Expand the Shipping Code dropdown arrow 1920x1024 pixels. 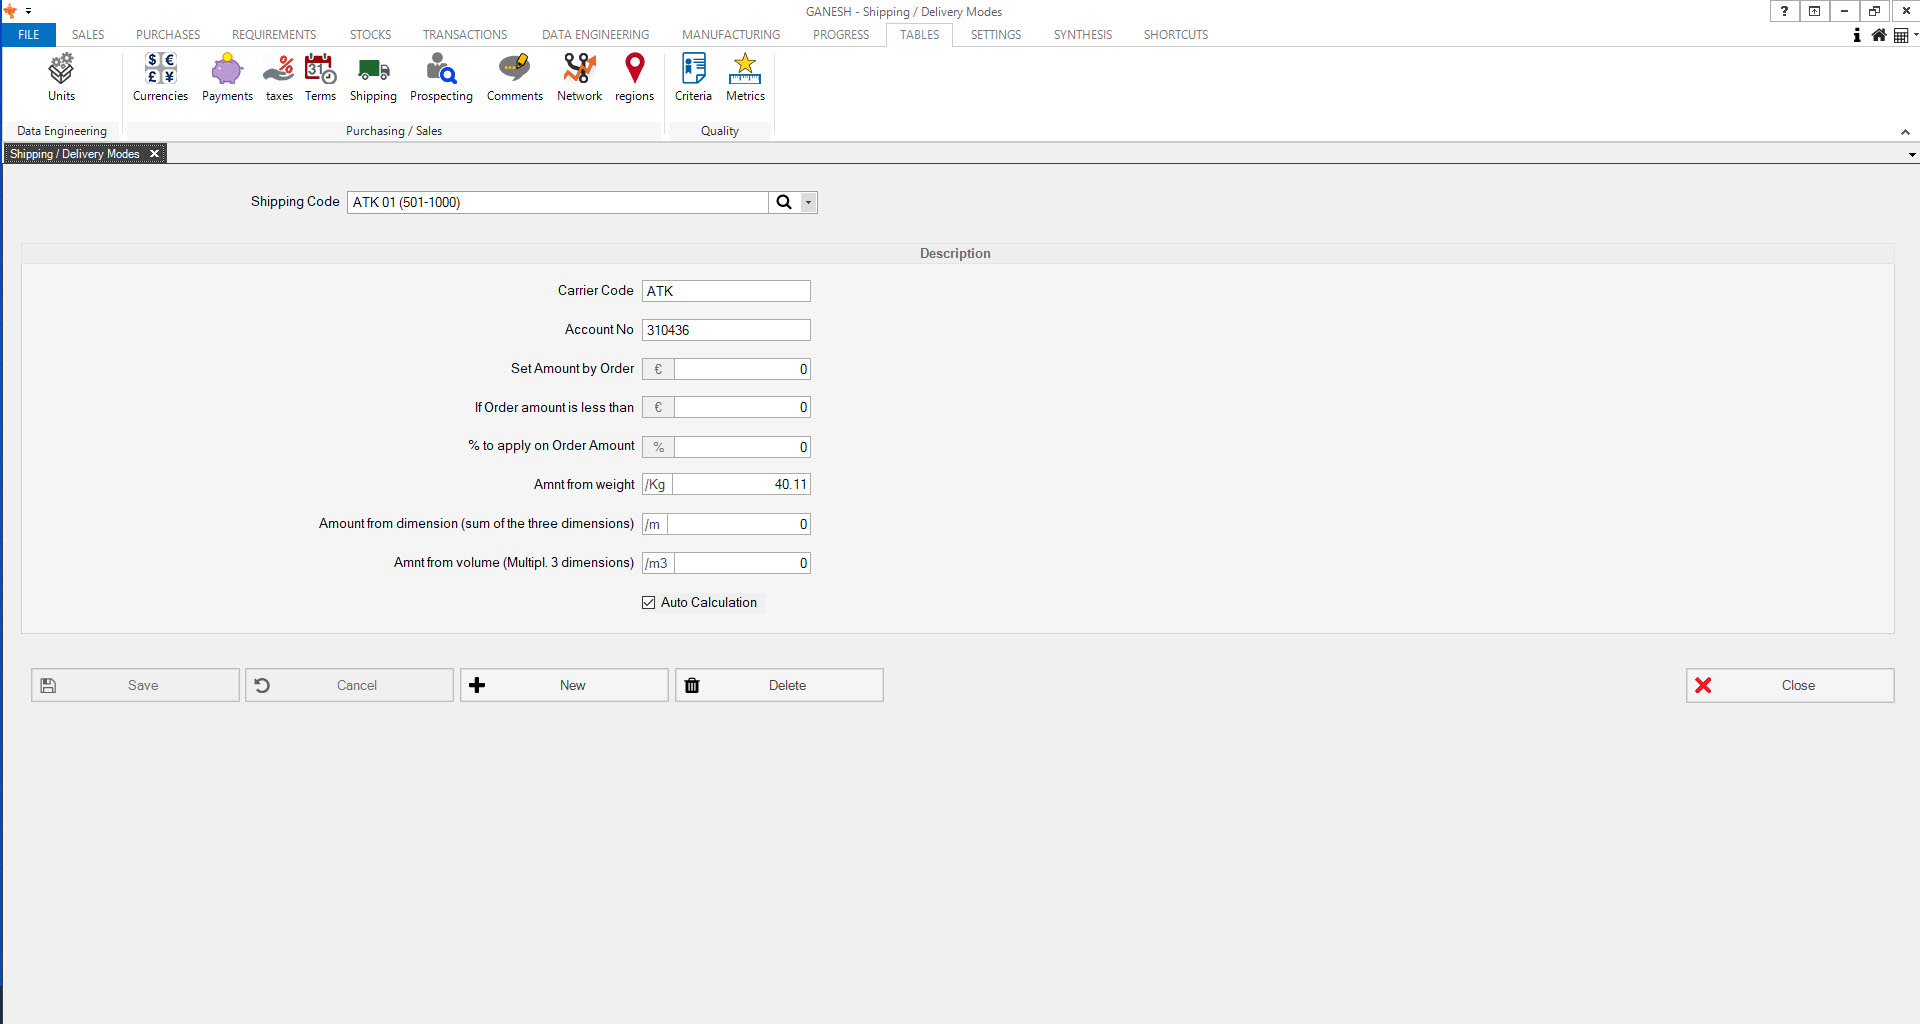808,203
